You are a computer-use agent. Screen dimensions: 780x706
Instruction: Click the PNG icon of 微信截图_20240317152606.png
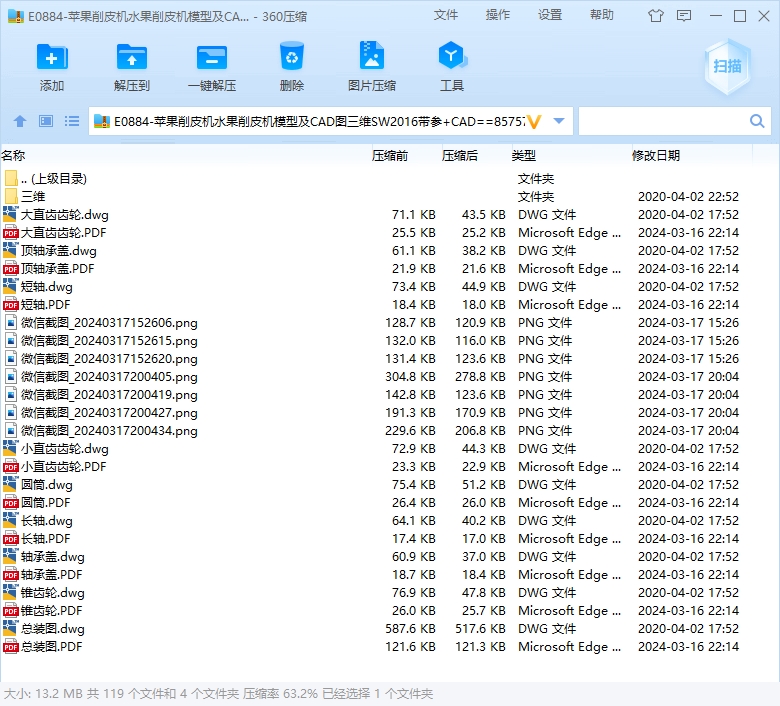click(x=10, y=322)
